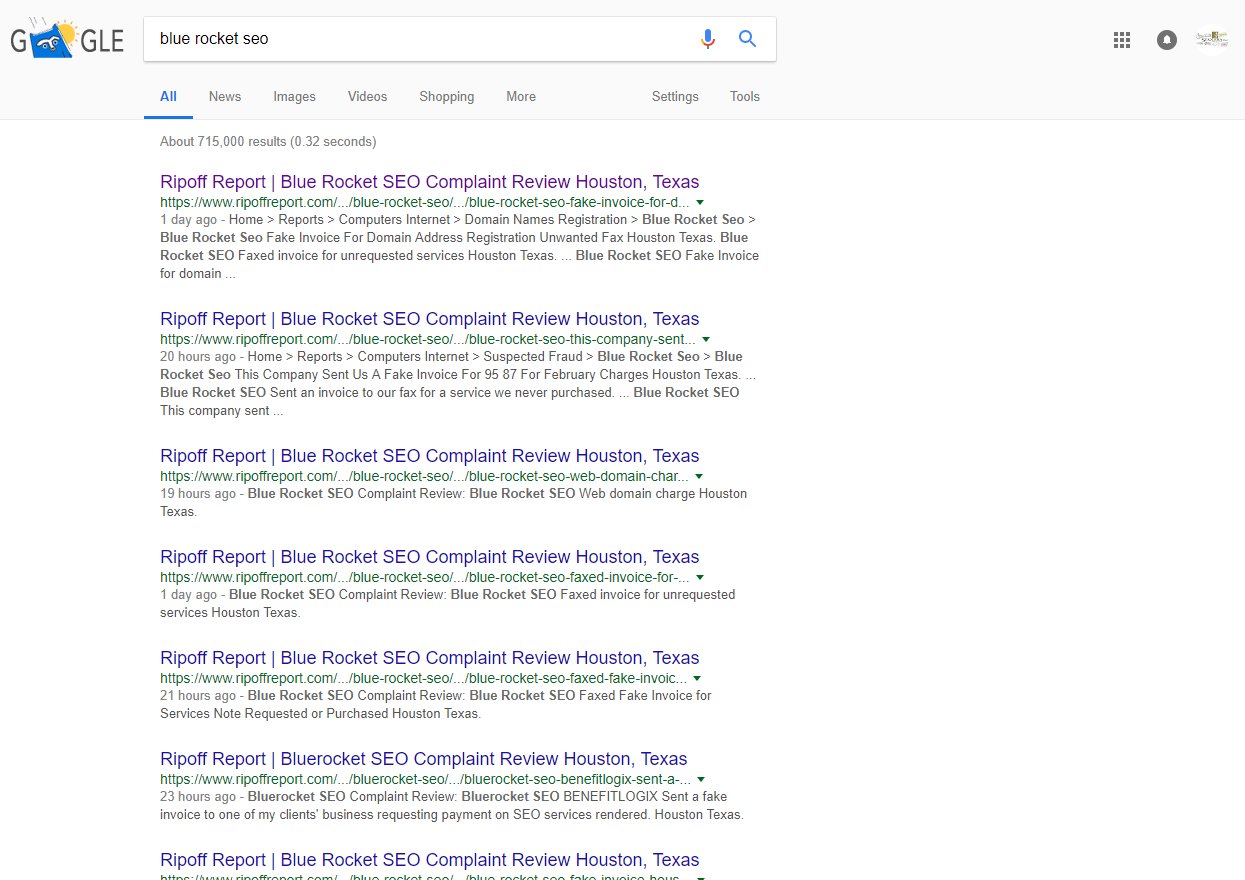Image resolution: width=1245 pixels, height=880 pixels.
Task: Click the snippet reading "Web domain charge Houston"
Action: (453, 503)
